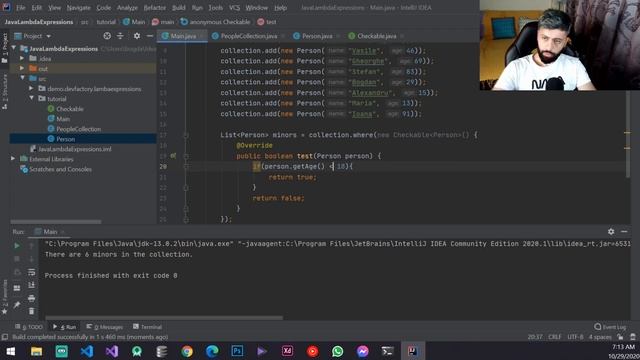Open Run panel settings gear
The width and height of the screenshot is (640, 360).
(611, 231)
